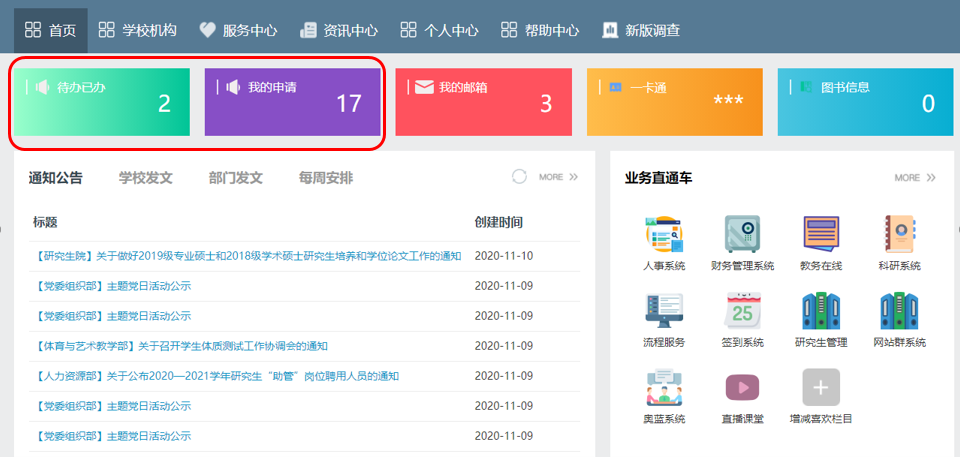Switch to the 每周安排 tab
960x457 pixels.
[x=326, y=178]
